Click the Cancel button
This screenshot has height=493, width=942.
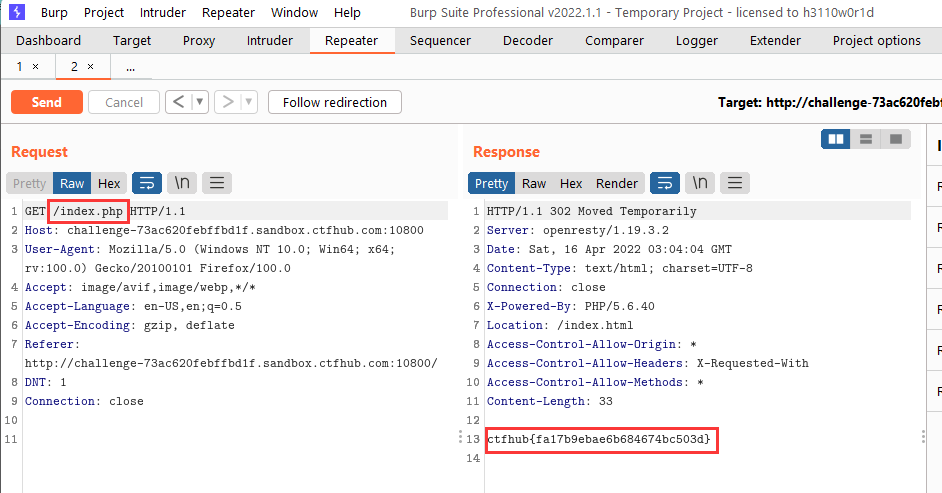pos(124,102)
